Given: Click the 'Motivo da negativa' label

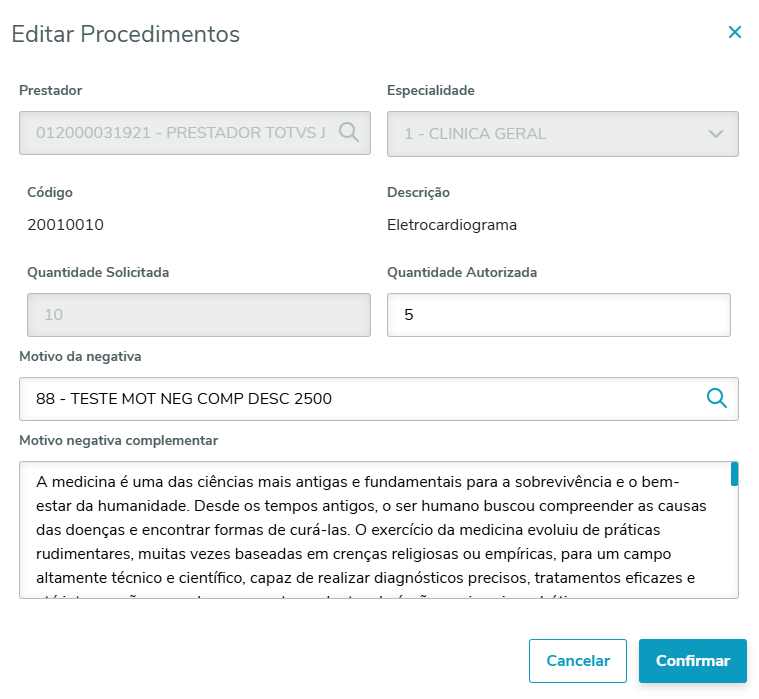Looking at the screenshot, I should point(80,356).
